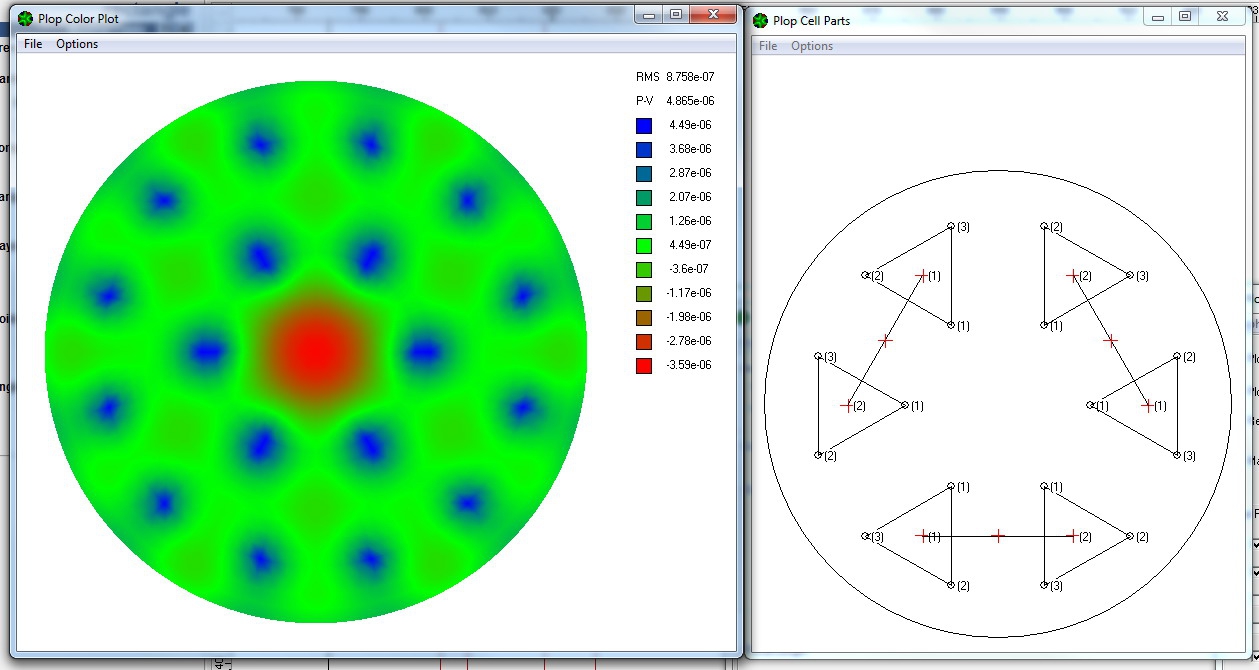Click the -1.98e-06 legend color swatch

(644, 317)
